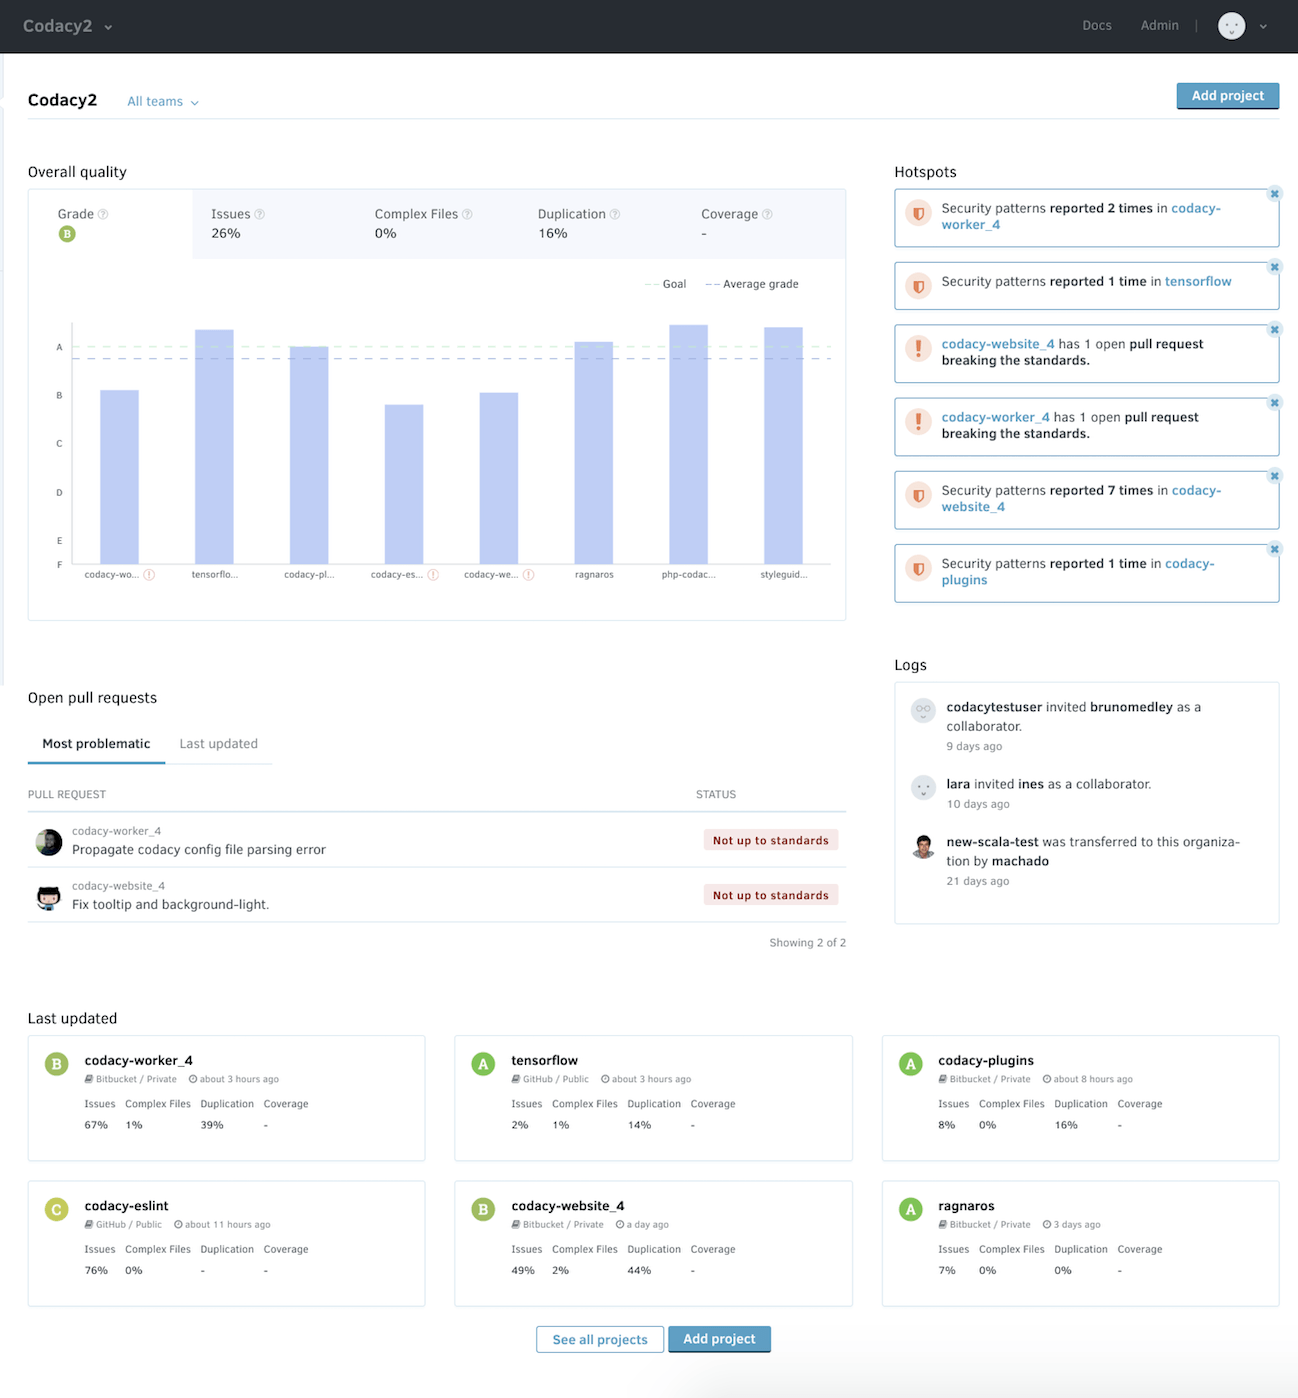Open the codacy-website_4 link in hotspots
1298x1398 pixels.
pyautogui.click(x=997, y=344)
